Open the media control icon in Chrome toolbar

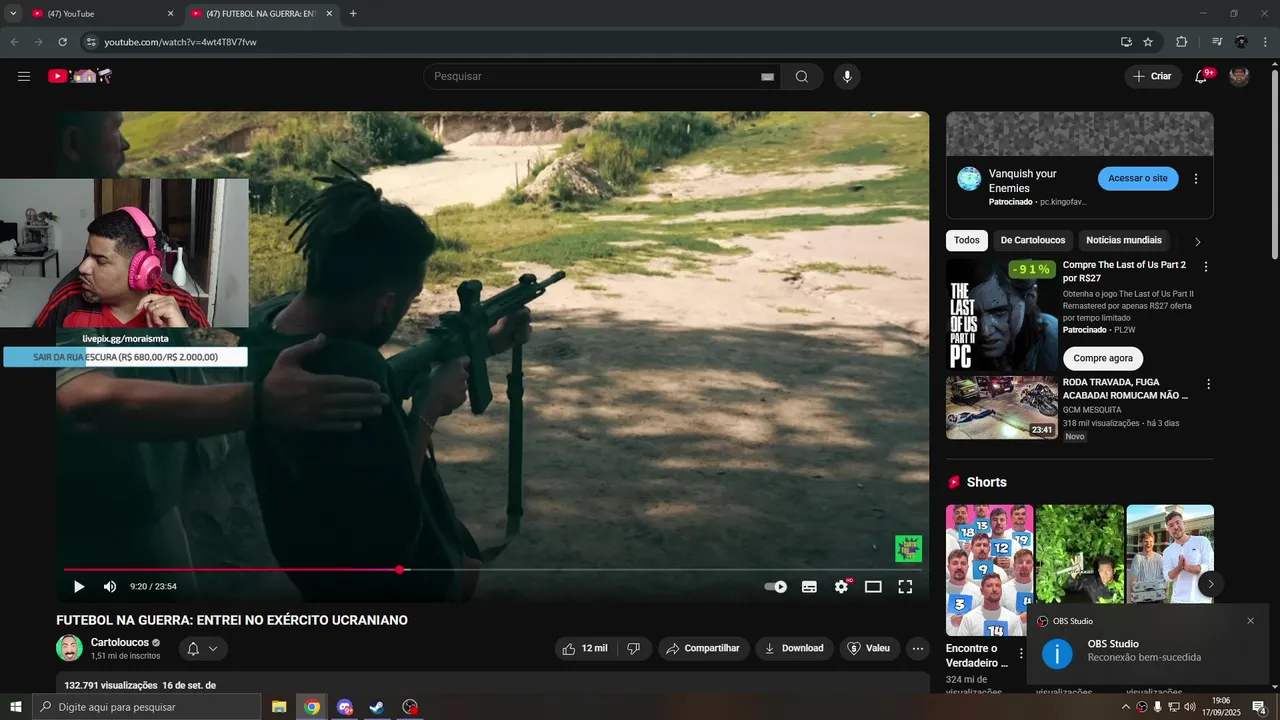(x=1216, y=42)
